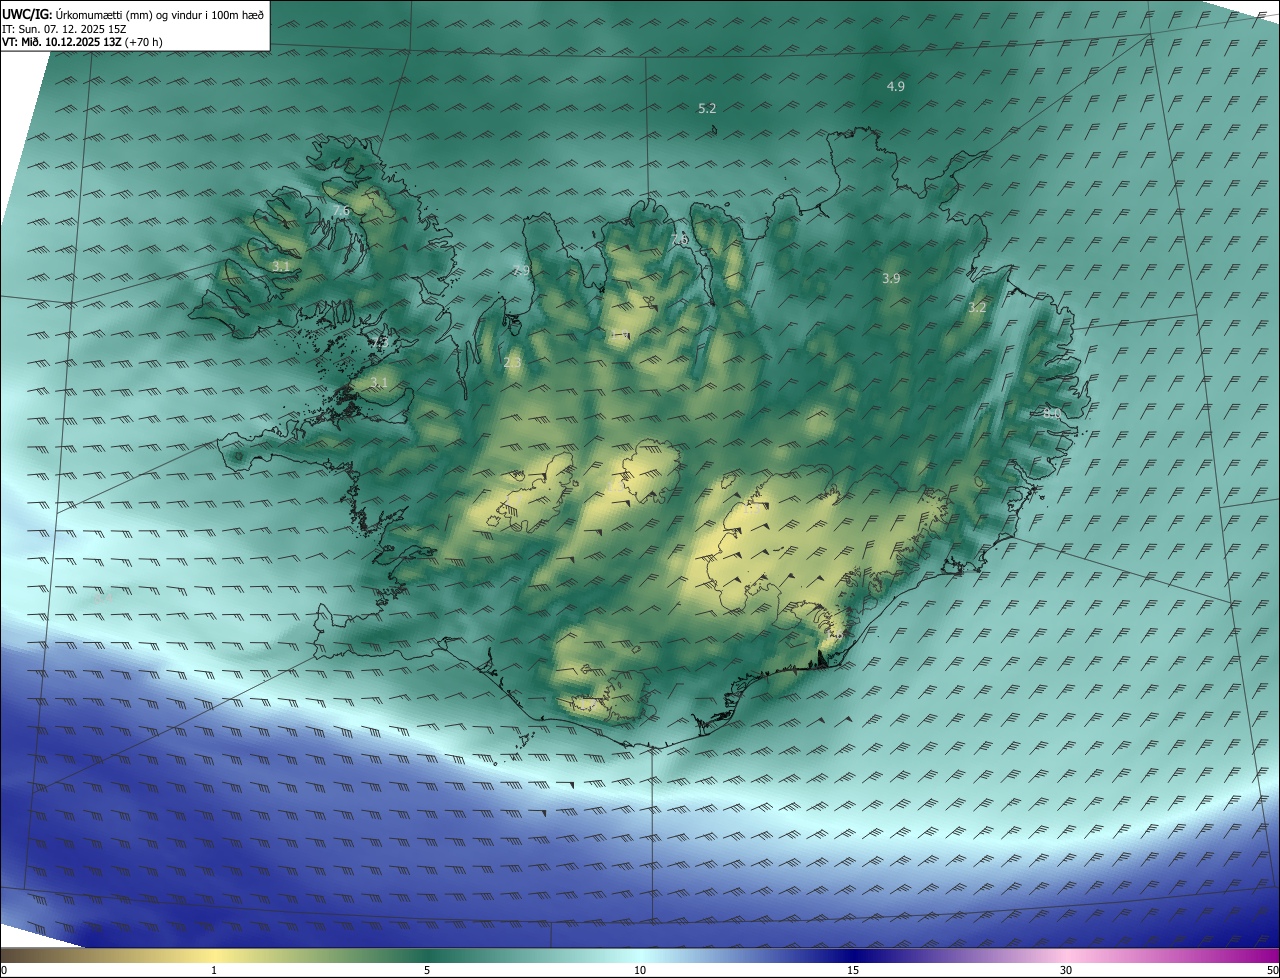Click the 5.2 value label on the map

click(707, 108)
